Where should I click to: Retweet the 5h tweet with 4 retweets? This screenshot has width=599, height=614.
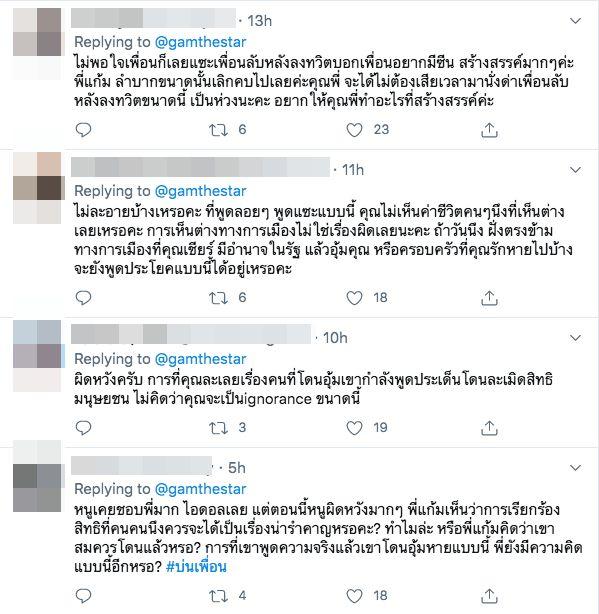(218, 596)
